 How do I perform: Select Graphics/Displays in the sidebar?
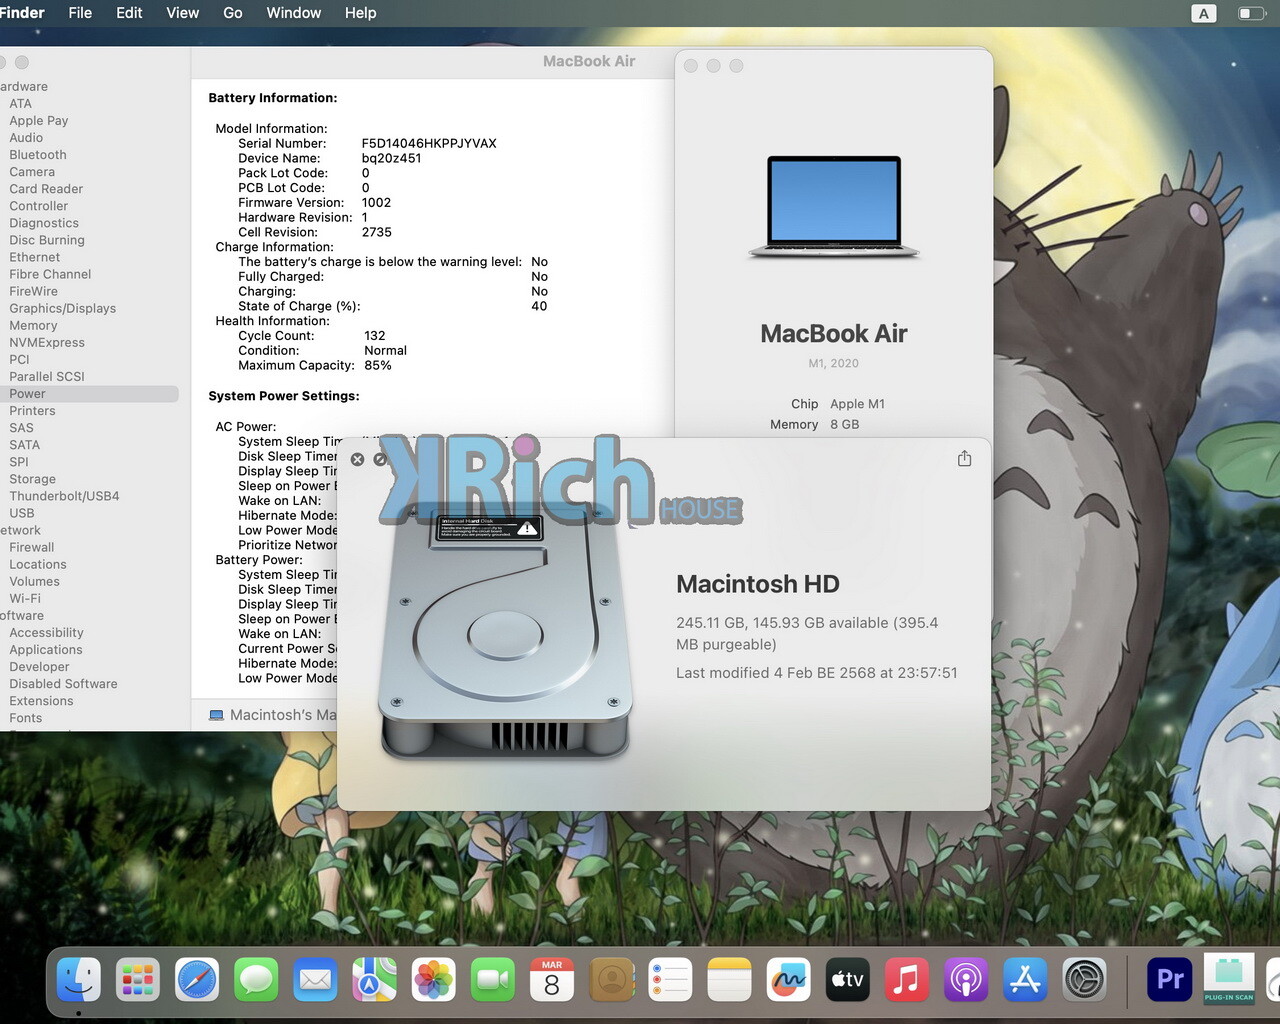[x=63, y=308]
